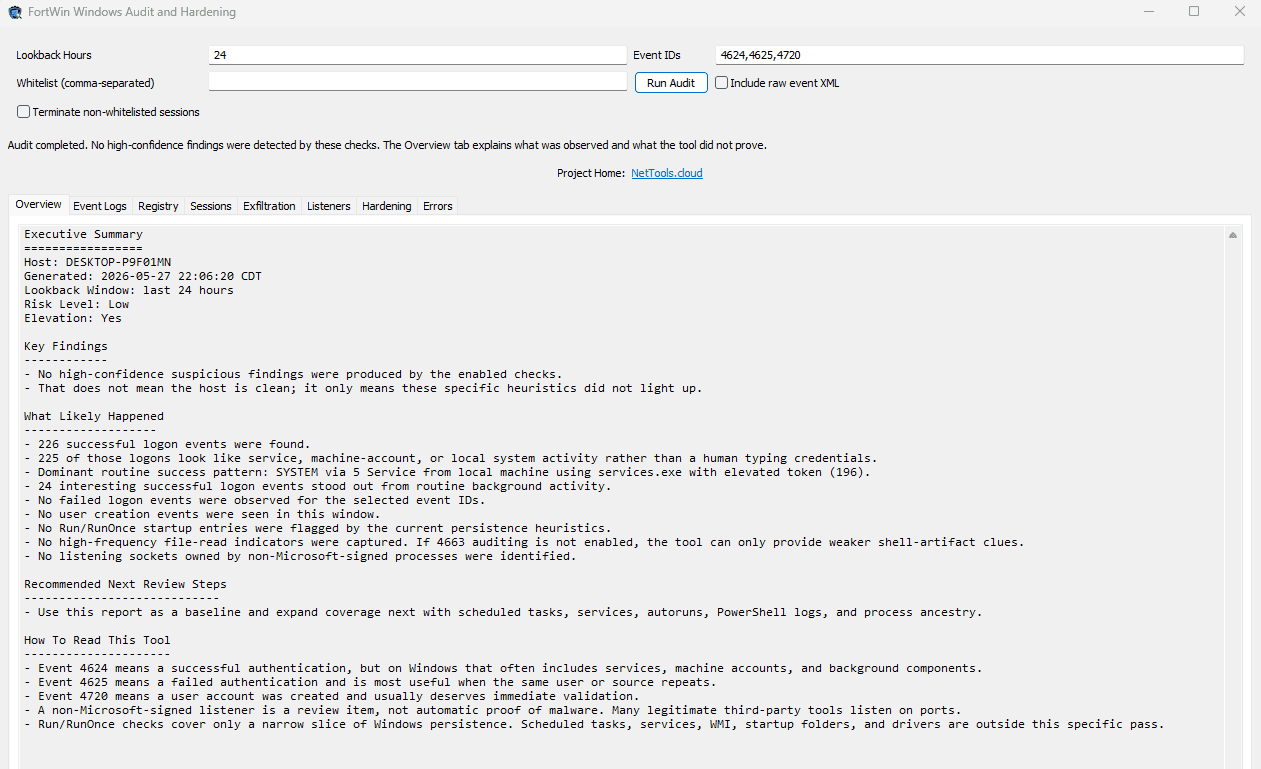Click the 'Executive Summary' heading

(x=84, y=234)
